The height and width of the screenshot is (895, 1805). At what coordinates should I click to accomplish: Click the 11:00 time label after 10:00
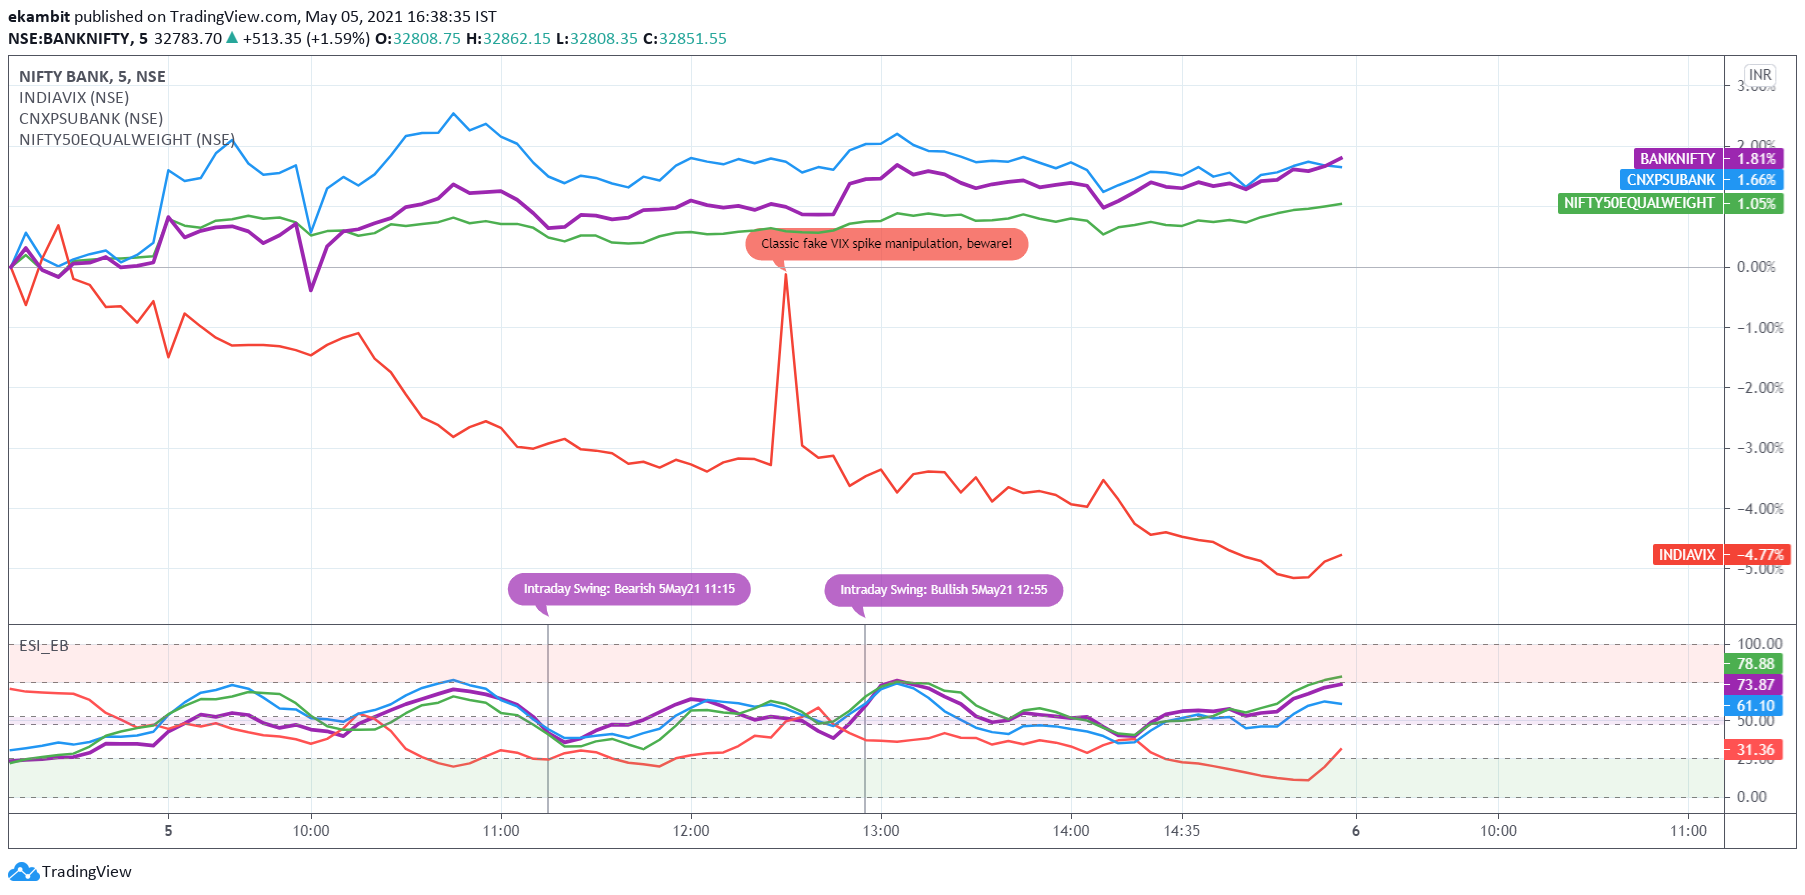tap(501, 831)
